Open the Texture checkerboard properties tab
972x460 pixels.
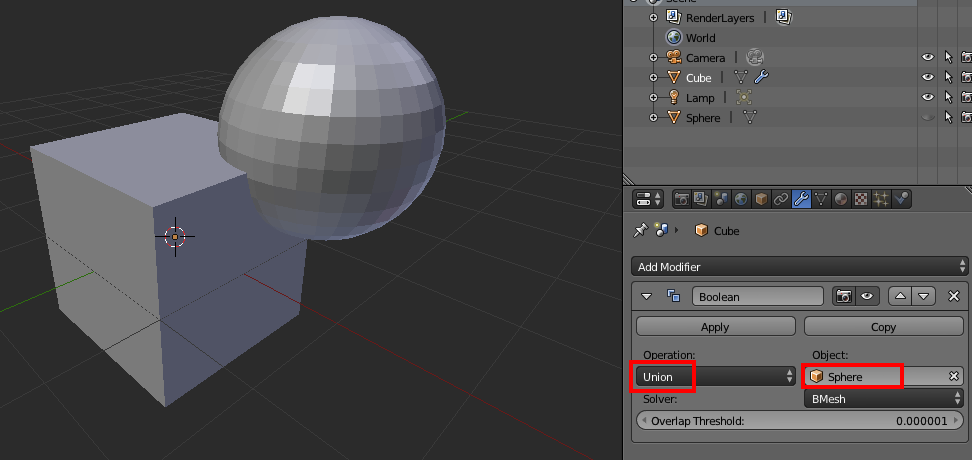tap(861, 199)
